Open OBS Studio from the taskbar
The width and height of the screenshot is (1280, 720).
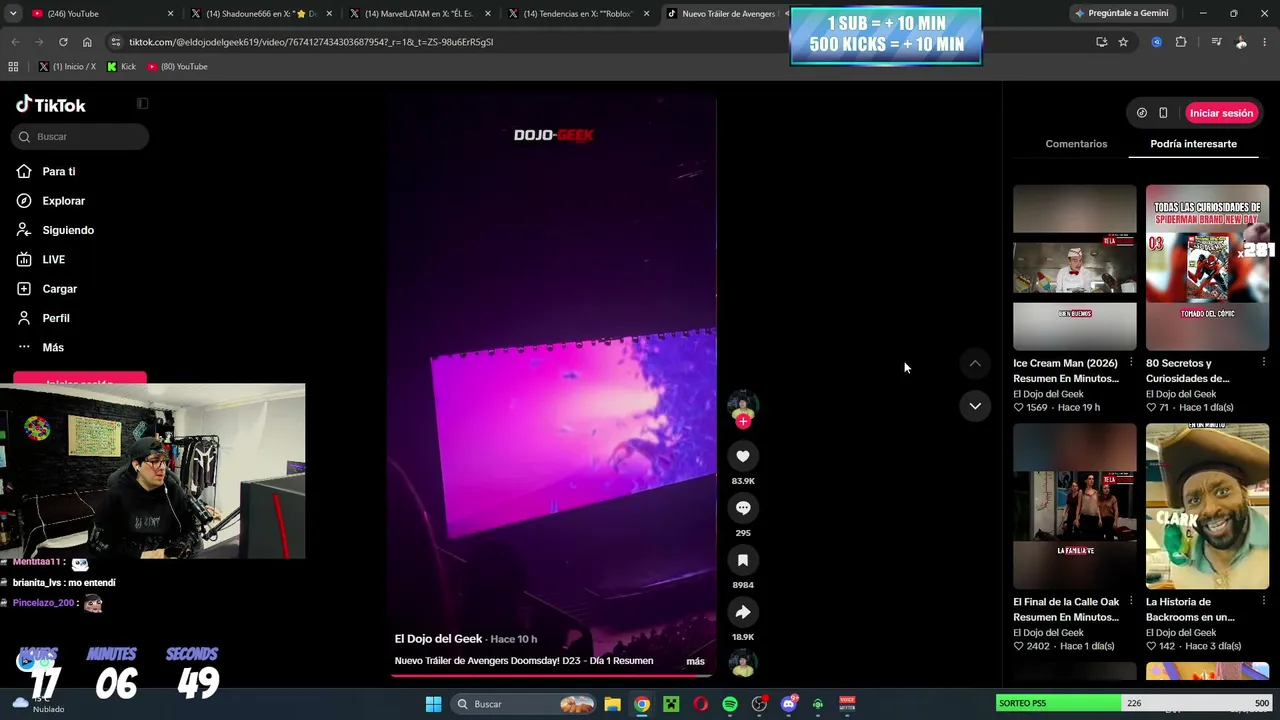pyautogui.click(x=759, y=704)
